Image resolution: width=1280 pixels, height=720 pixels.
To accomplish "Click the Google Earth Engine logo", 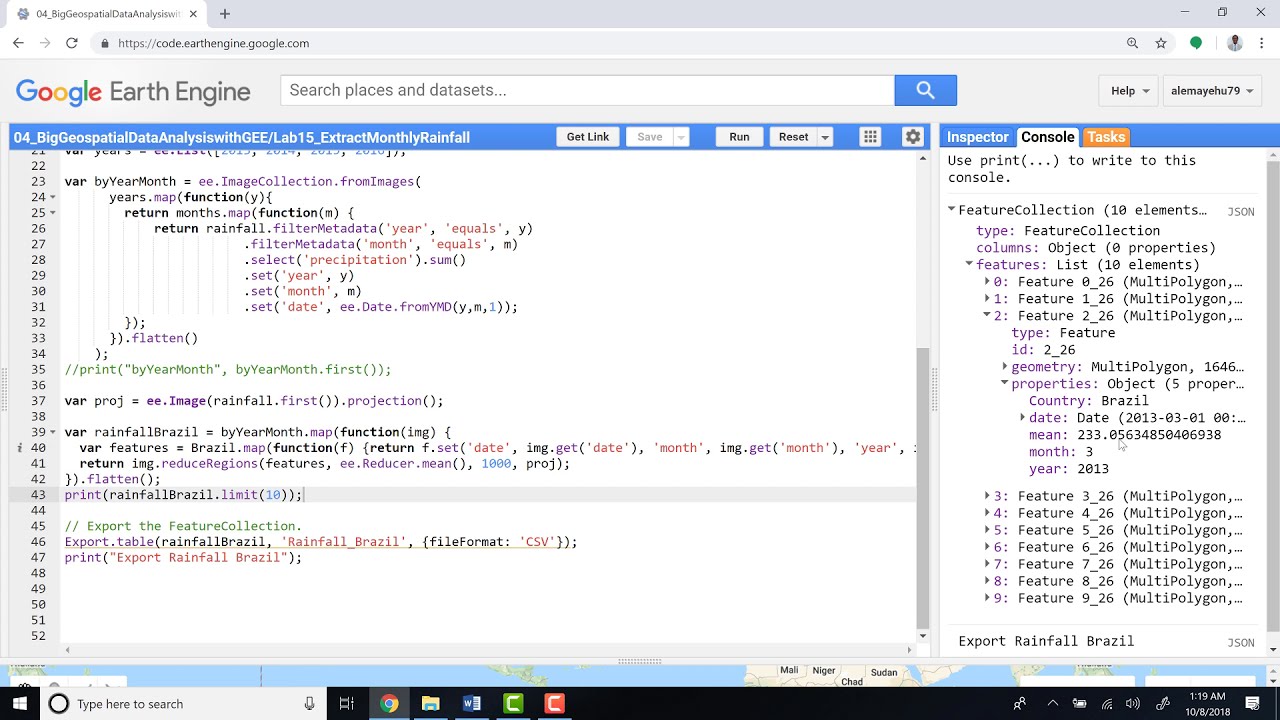I will click(133, 92).
